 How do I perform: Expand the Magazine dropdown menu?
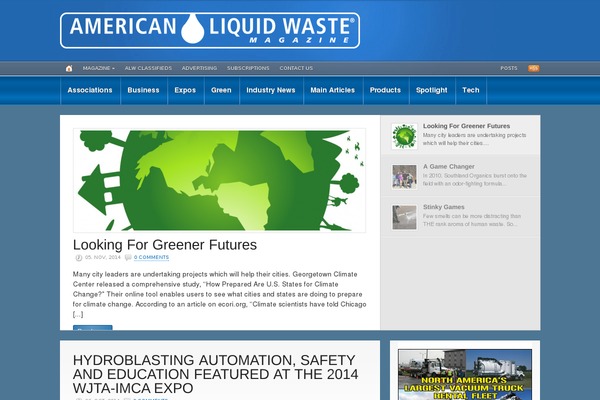coord(99,68)
